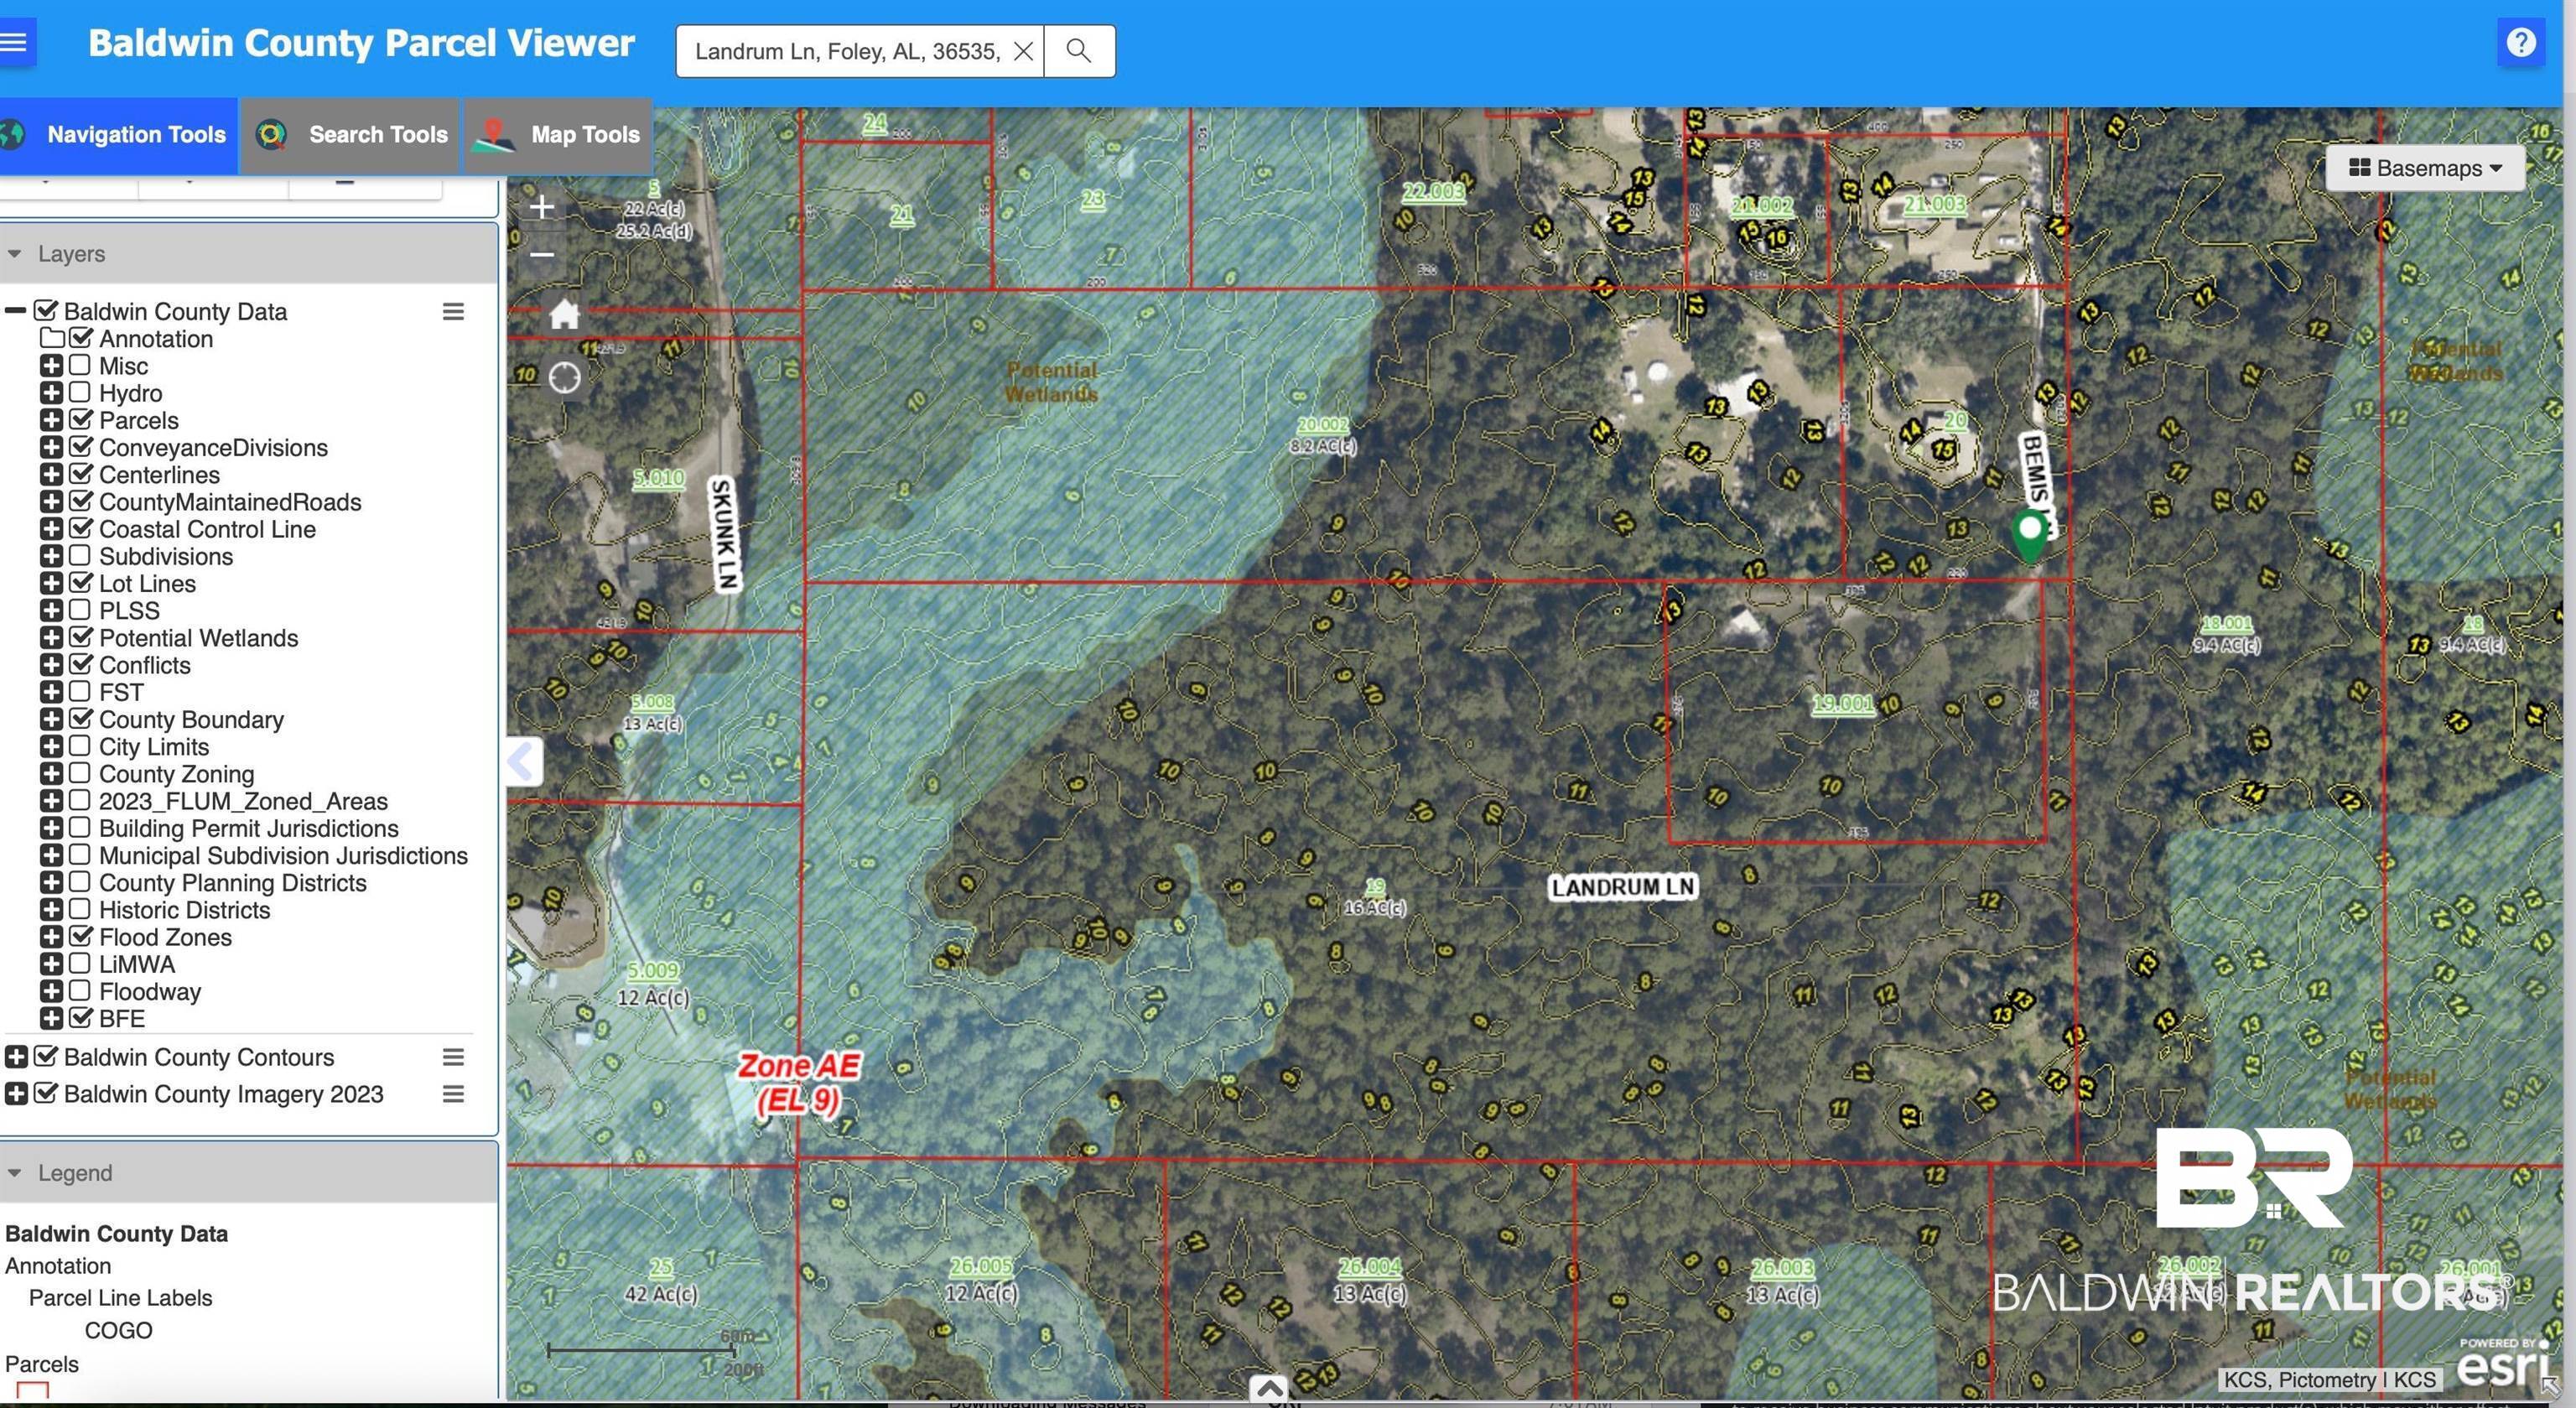Expand the LiMWA layer node
Screen dimensions: 2576x1408
tap(51, 964)
